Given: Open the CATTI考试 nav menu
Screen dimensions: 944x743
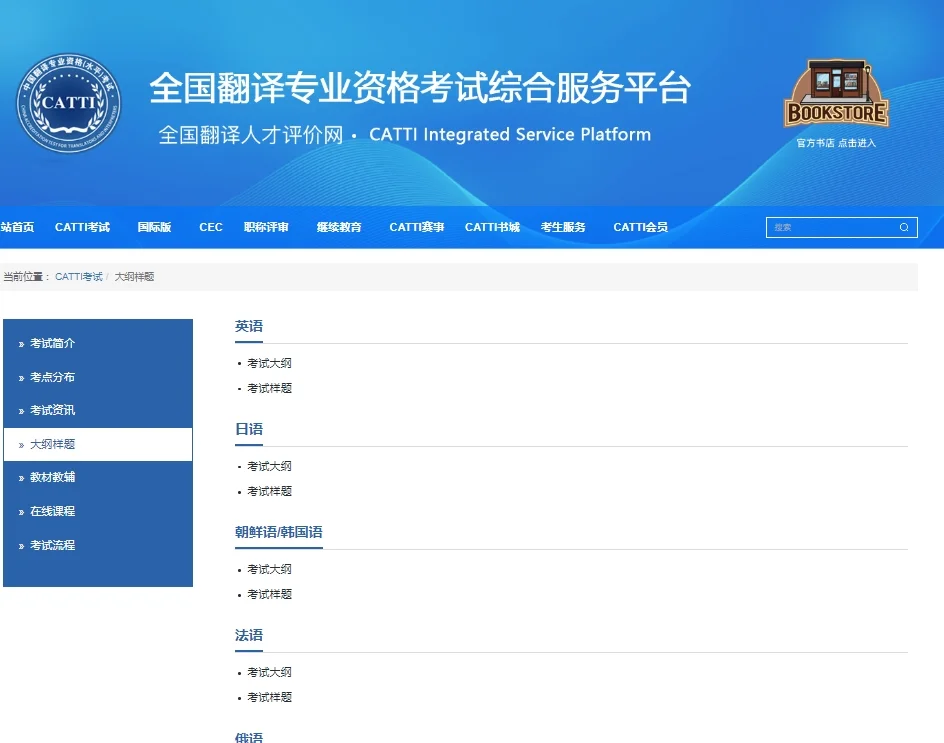Looking at the screenshot, I should click(82, 227).
